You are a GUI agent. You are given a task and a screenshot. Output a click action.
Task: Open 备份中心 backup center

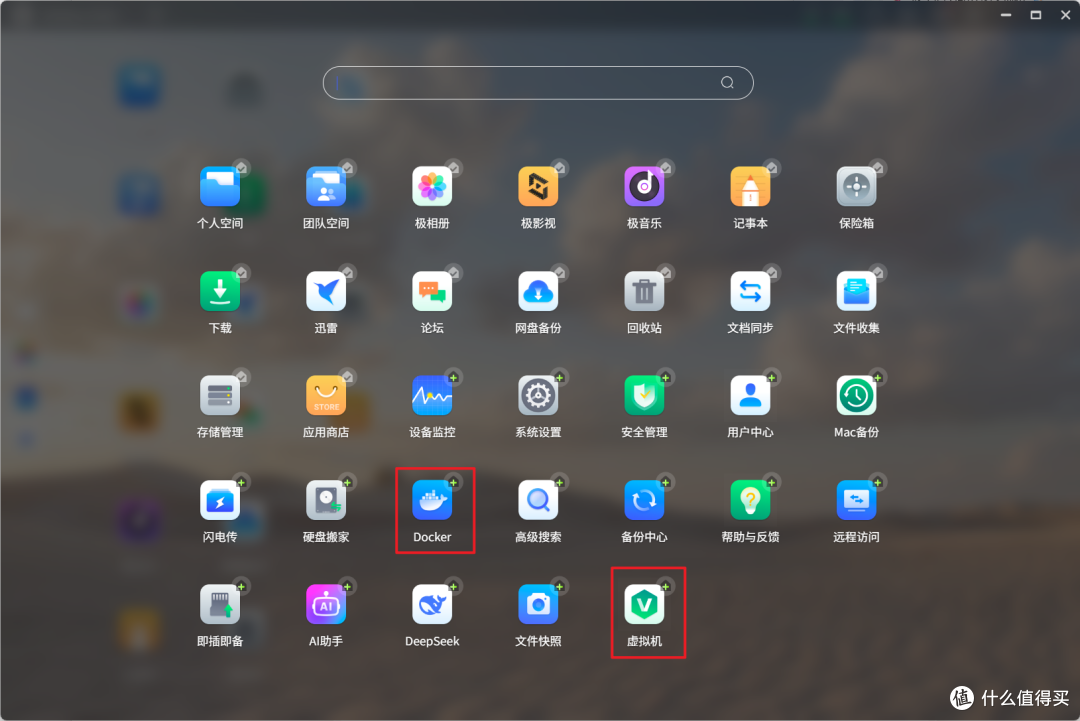(644, 501)
